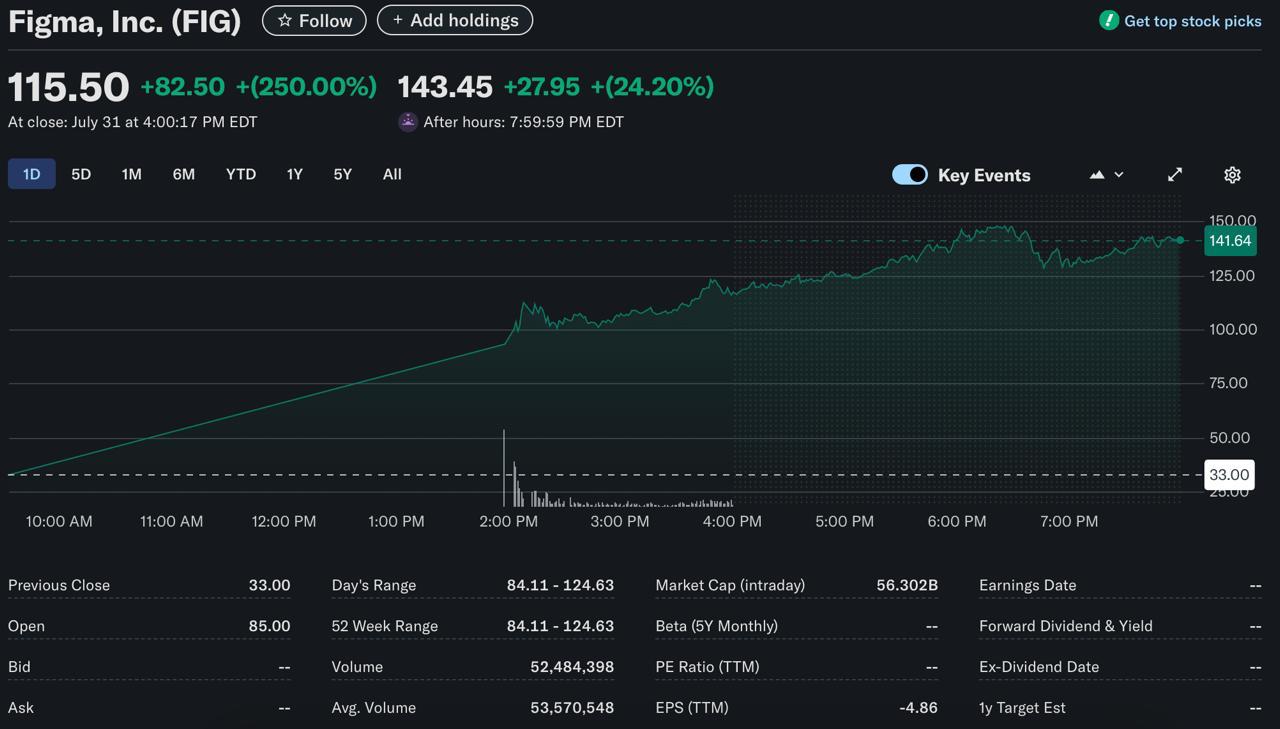This screenshot has width=1280, height=729.
Task: Click the 141.64 current price label
Action: 1230,241
